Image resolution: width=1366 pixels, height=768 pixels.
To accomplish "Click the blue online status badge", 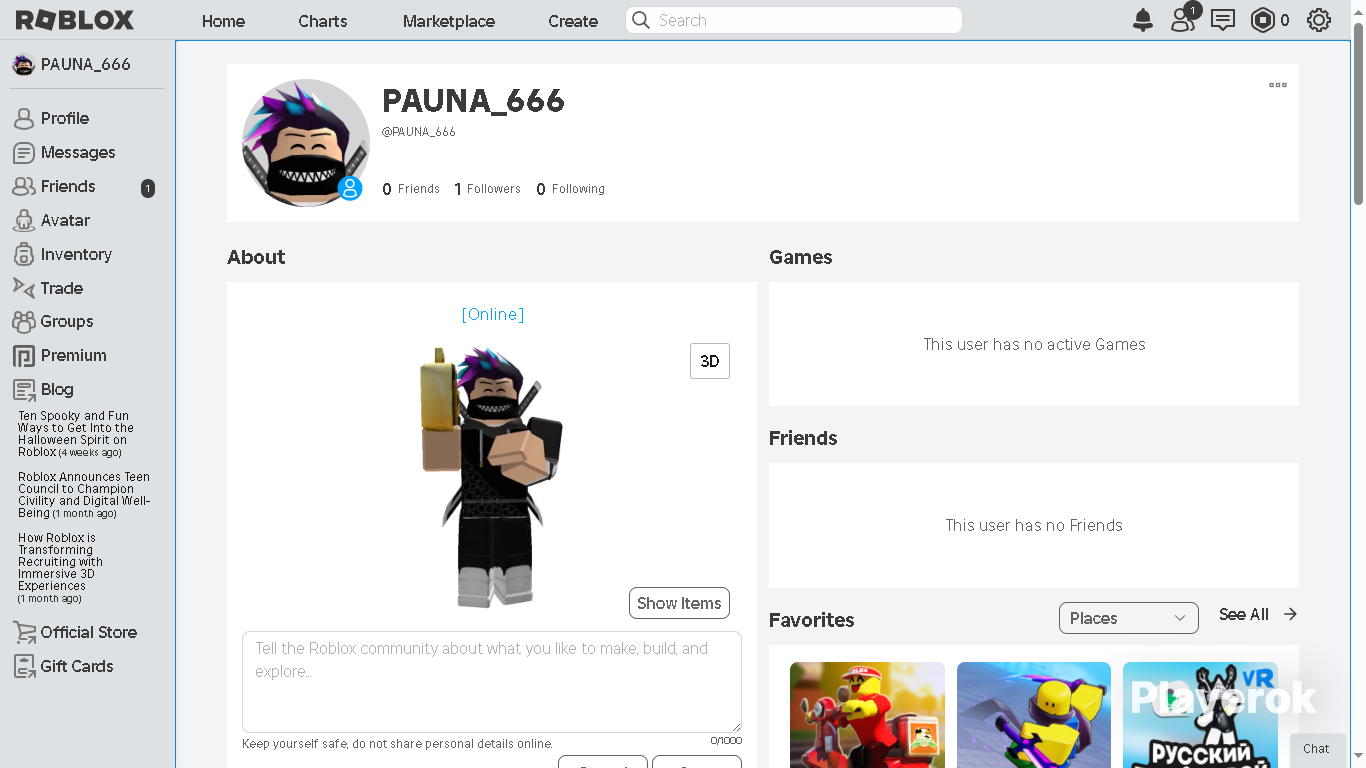I will click(x=350, y=188).
